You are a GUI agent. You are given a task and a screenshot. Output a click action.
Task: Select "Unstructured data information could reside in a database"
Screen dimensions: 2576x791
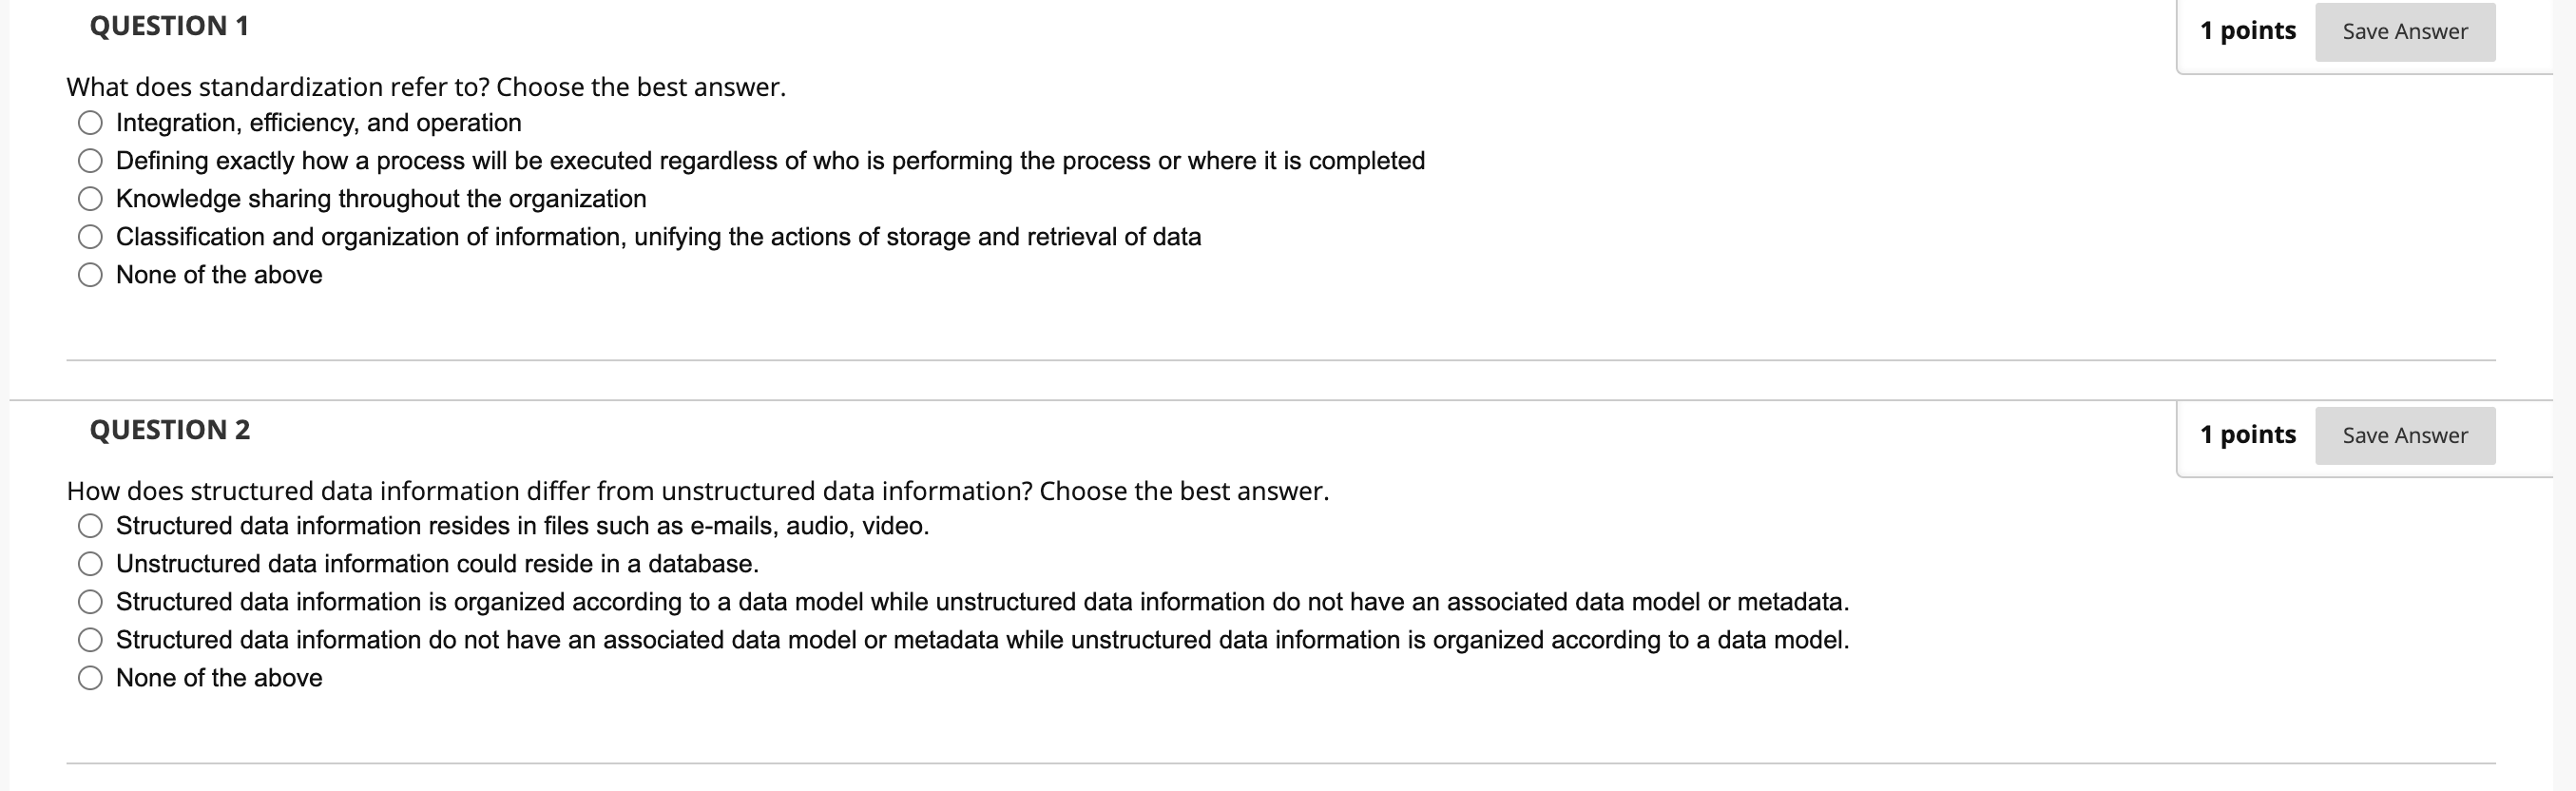tap(90, 563)
